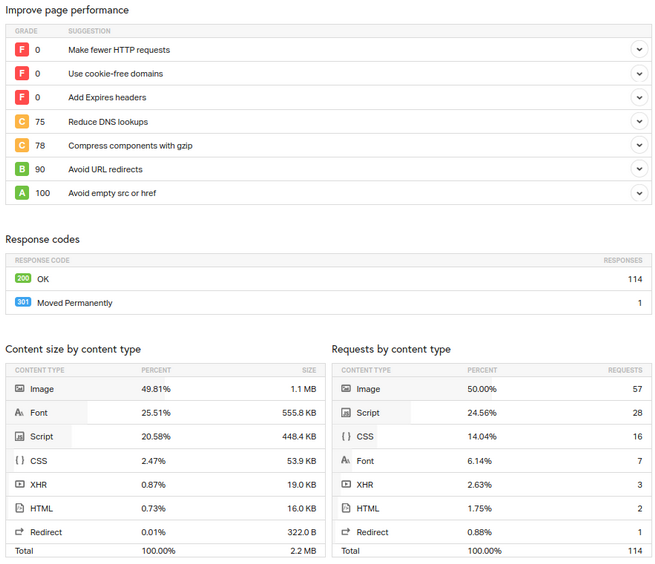
Task: Show details for 'Avoid URL redirects'
Action: click(639, 169)
